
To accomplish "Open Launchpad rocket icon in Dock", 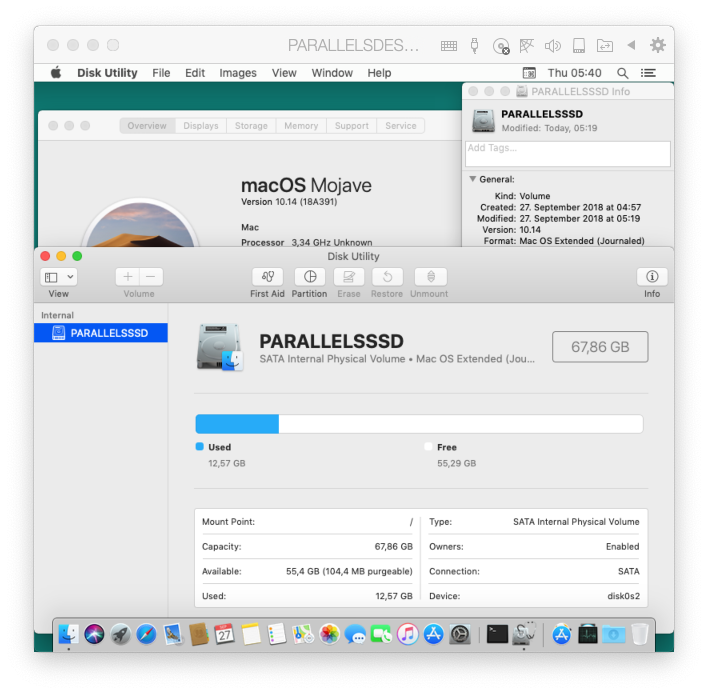I will 121,634.
